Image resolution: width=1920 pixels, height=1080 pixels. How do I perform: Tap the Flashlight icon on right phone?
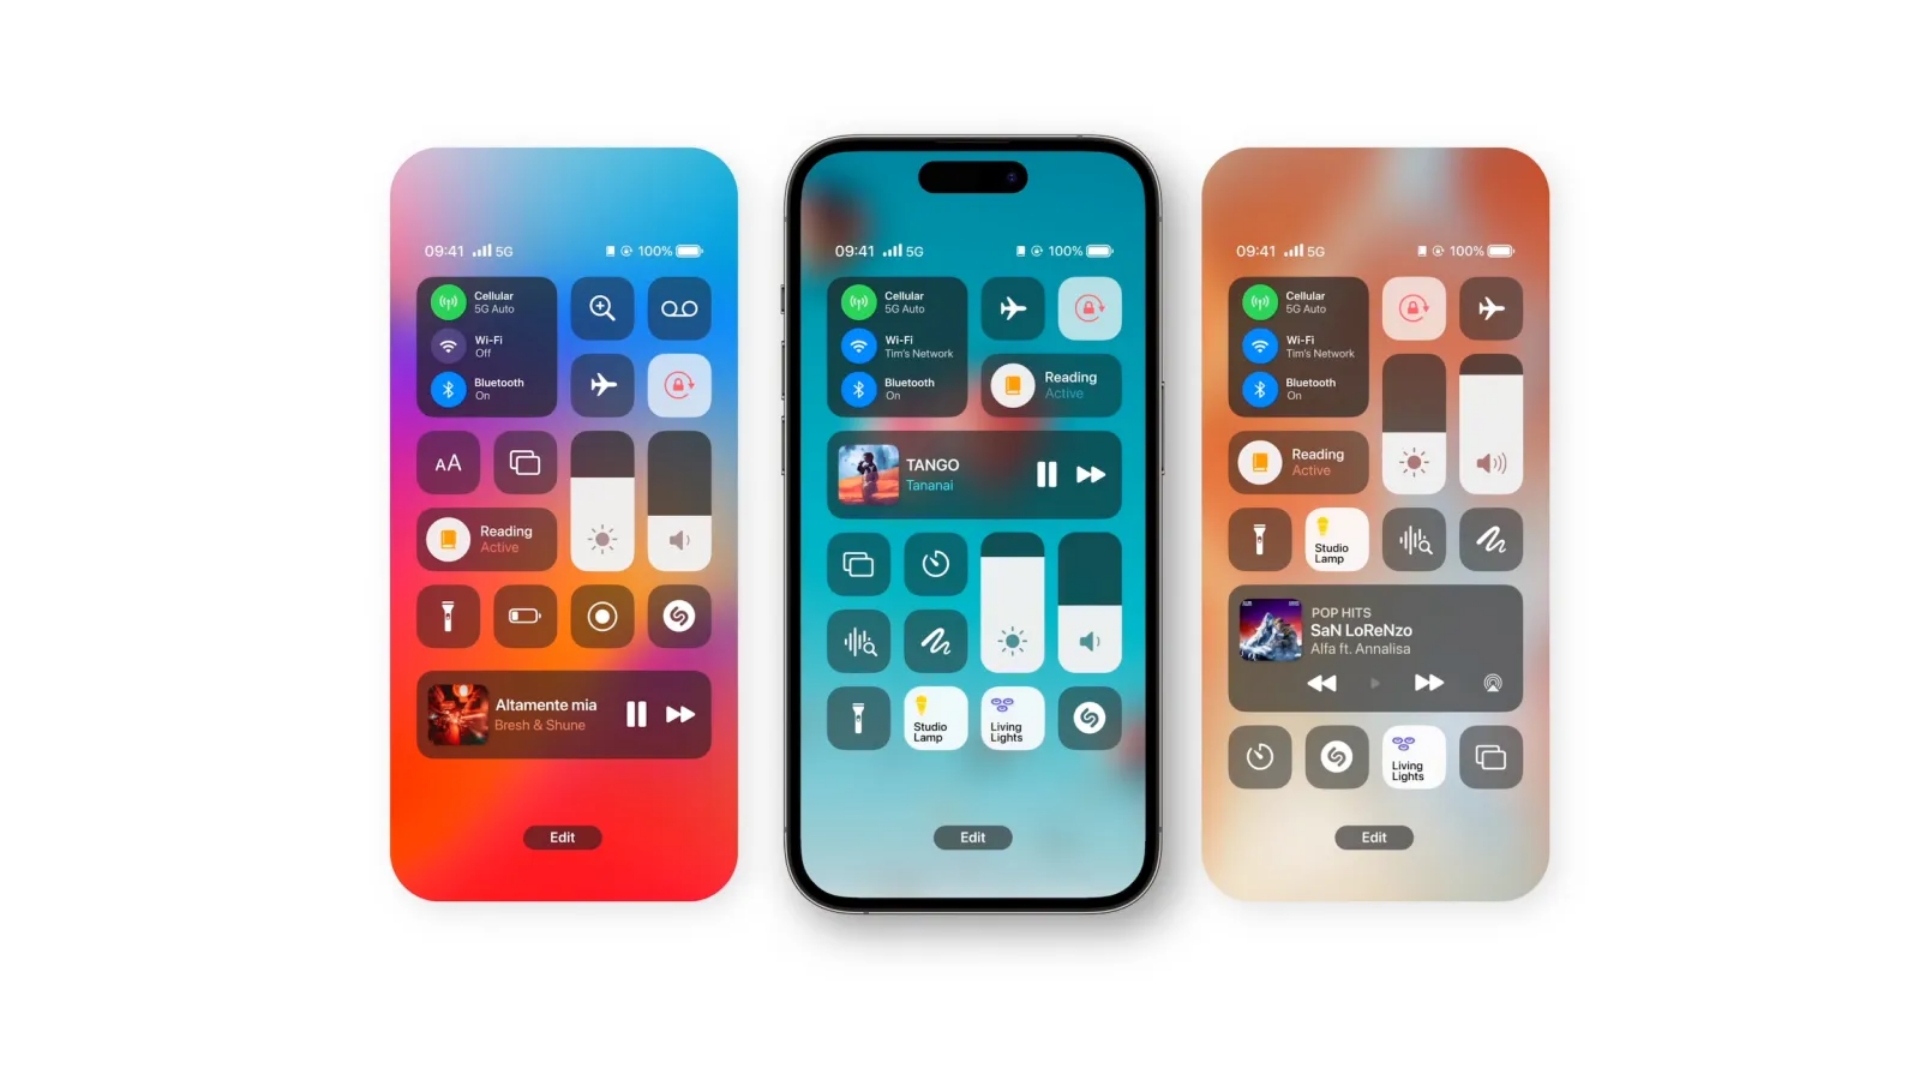pos(1255,541)
